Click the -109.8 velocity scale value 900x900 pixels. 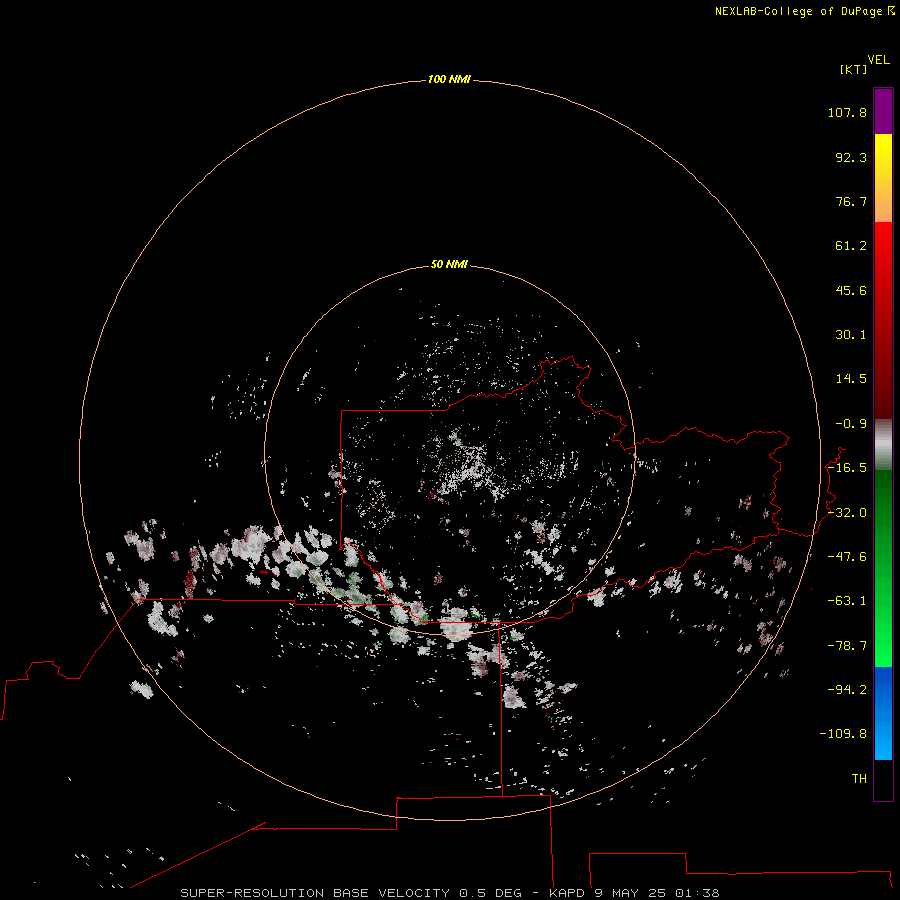point(843,734)
